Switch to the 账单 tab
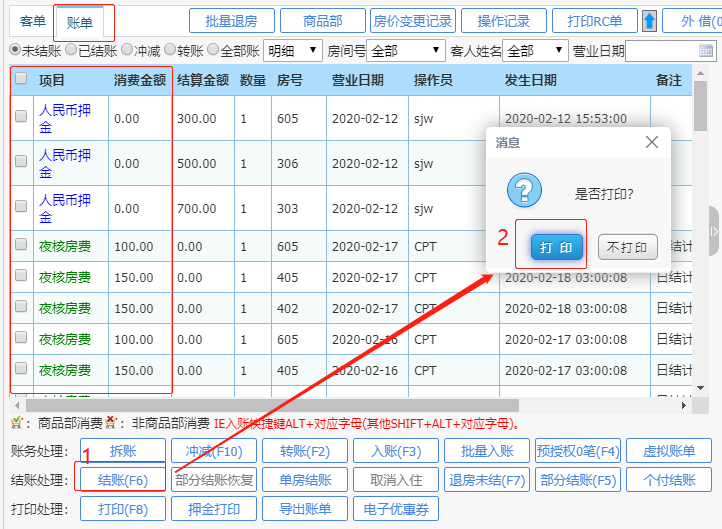Image resolution: width=722 pixels, height=529 pixels. (79, 23)
